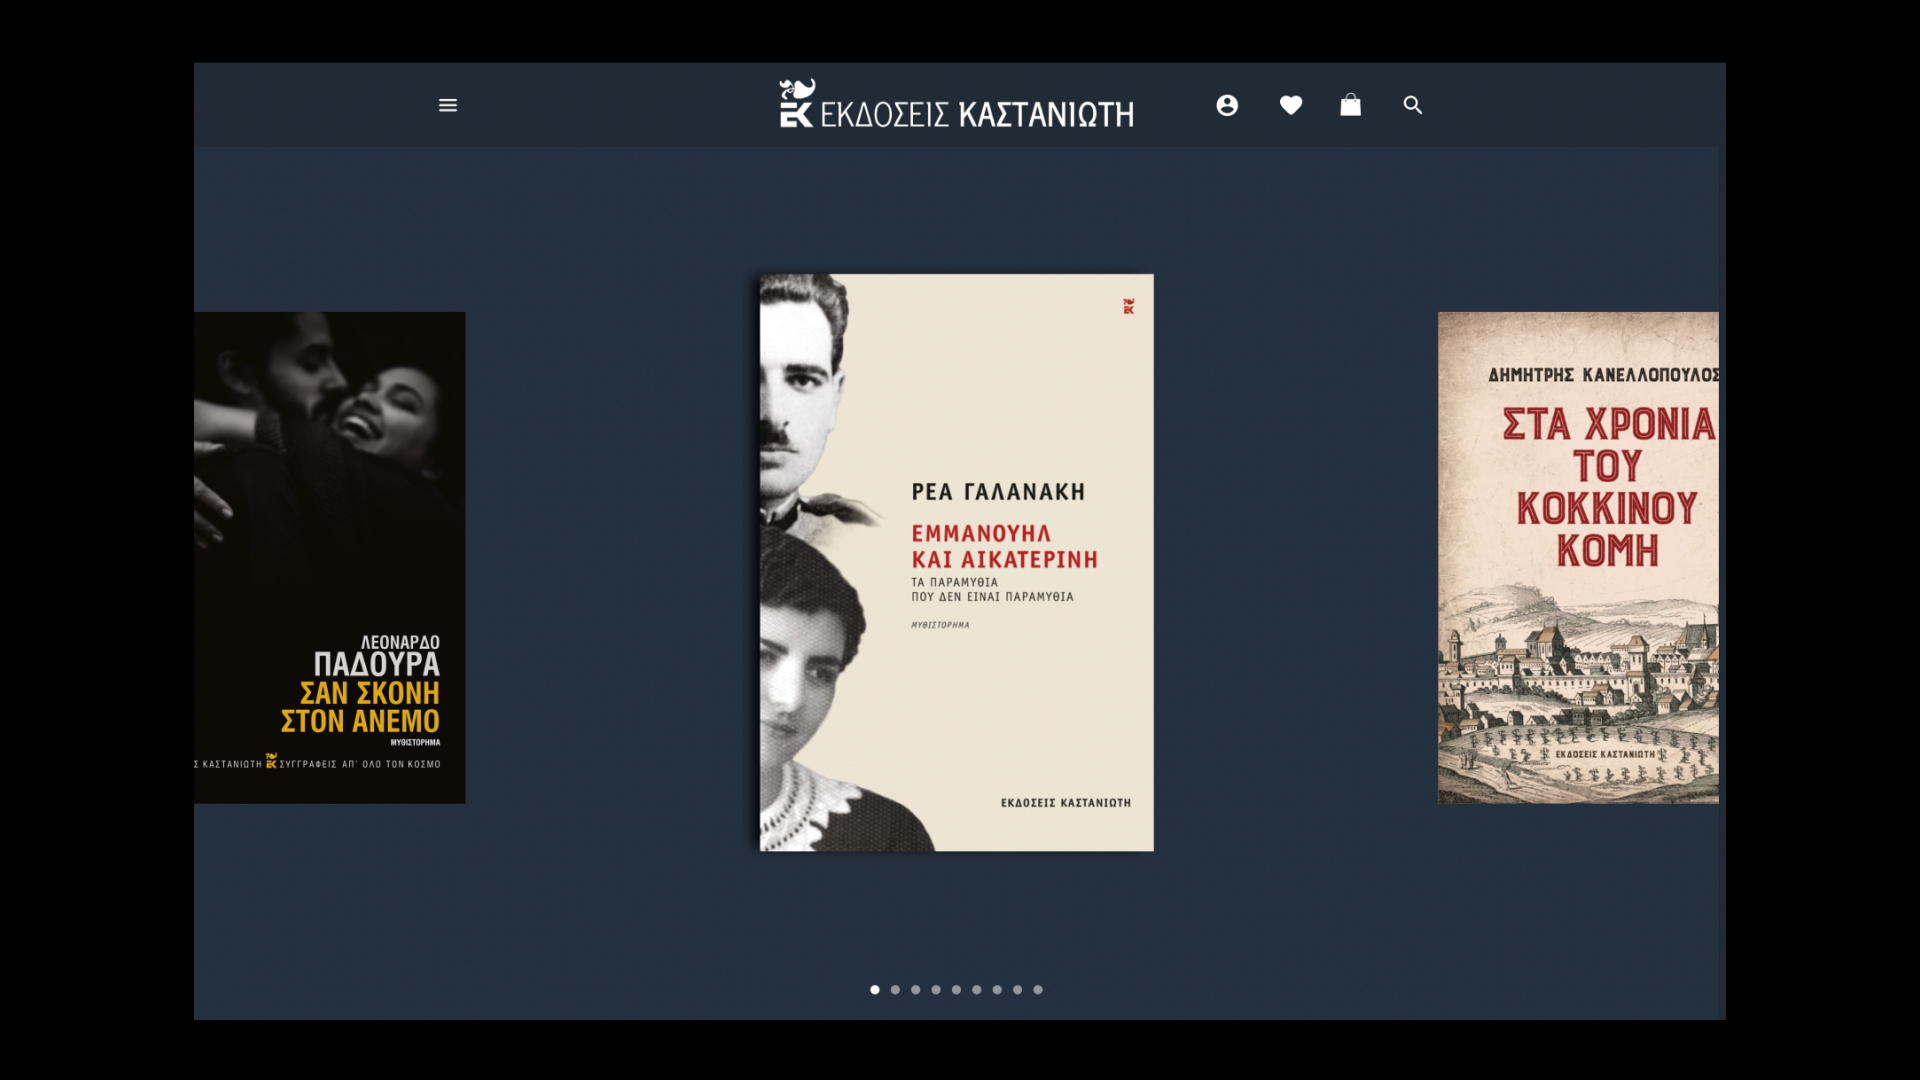The width and height of the screenshot is (1920, 1080).
Task: Go to third carousel slide dot
Action: 916,990
